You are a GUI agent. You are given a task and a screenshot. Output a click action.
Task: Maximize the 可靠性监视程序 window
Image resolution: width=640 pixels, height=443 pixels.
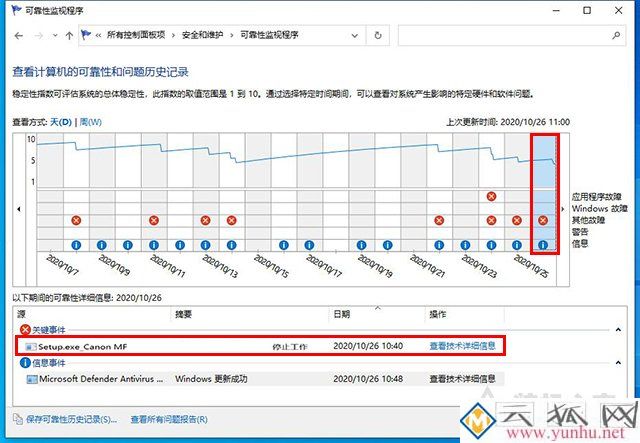587,11
